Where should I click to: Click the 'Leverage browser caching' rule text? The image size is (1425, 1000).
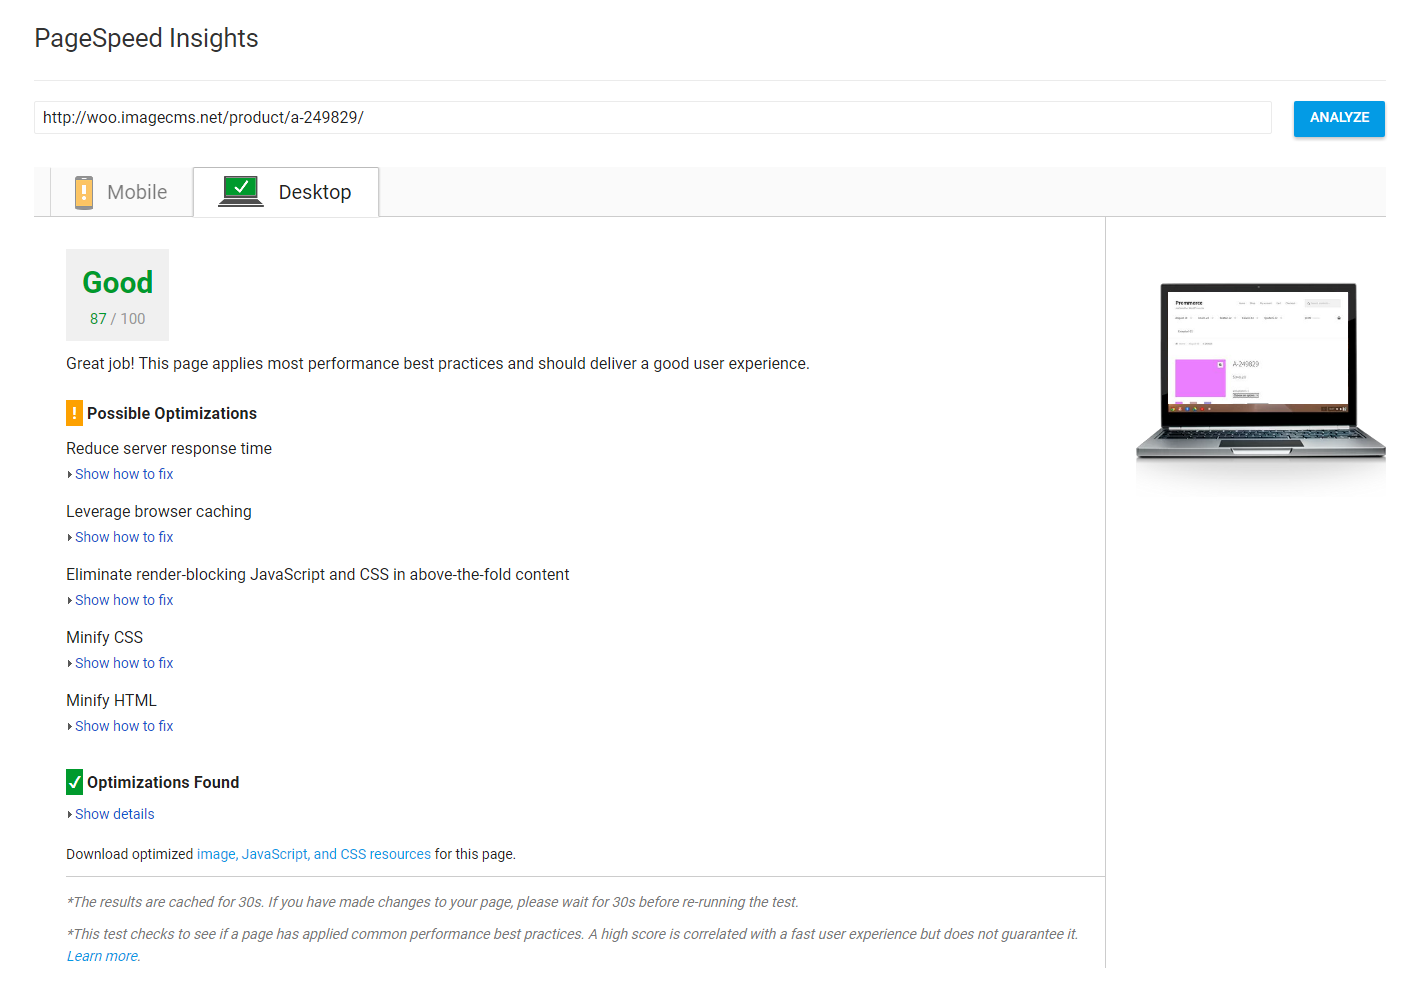pos(159,511)
